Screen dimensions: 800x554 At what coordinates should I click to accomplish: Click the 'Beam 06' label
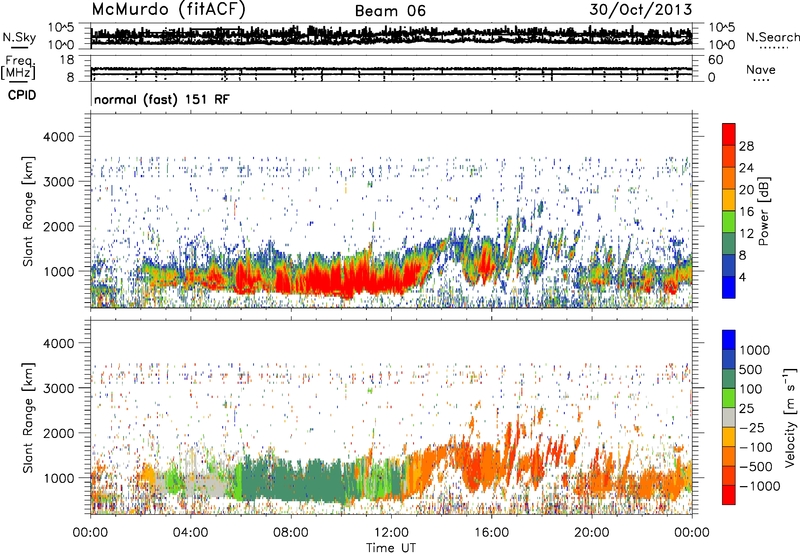point(390,11)
